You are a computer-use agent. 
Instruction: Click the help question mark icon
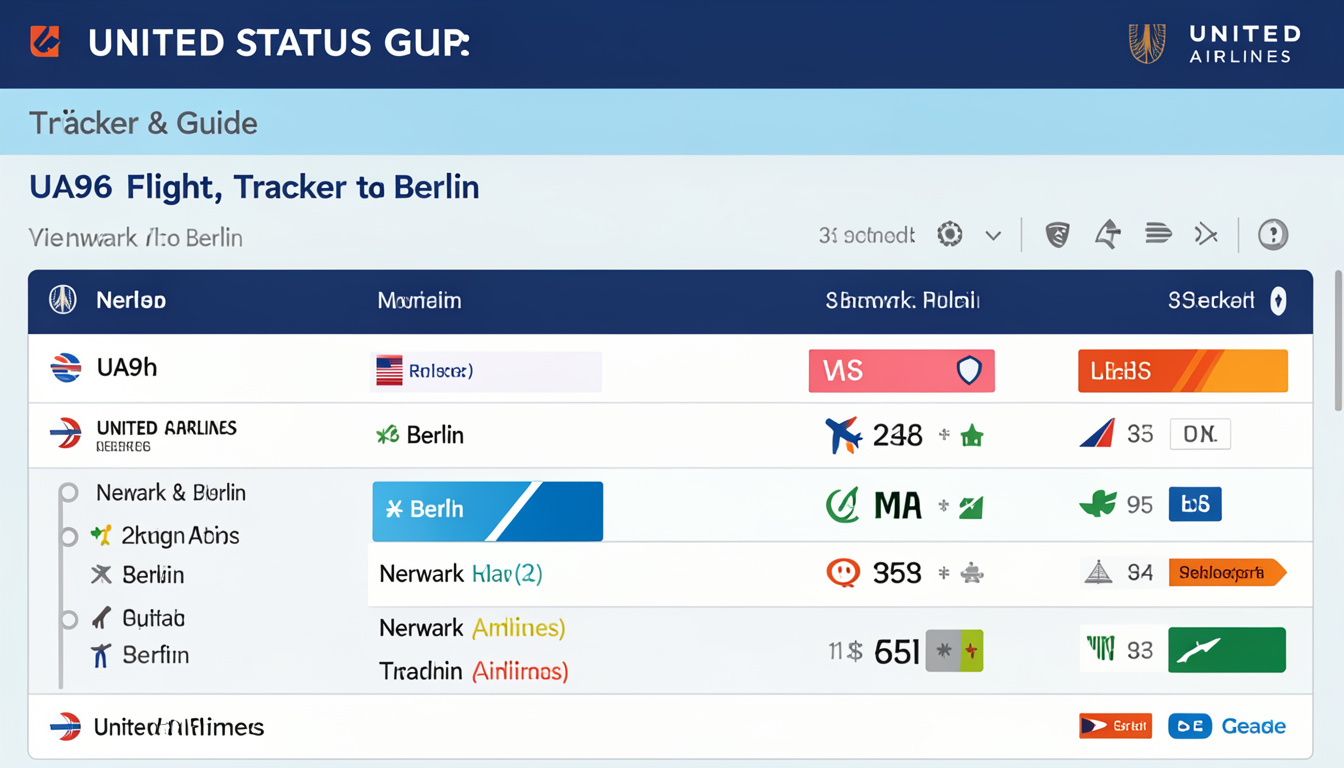coord(1272,235)
